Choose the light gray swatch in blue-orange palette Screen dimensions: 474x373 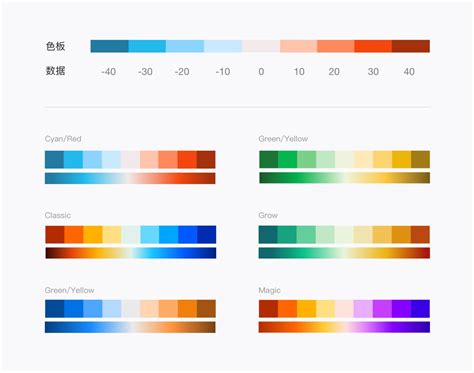(130, 309)
